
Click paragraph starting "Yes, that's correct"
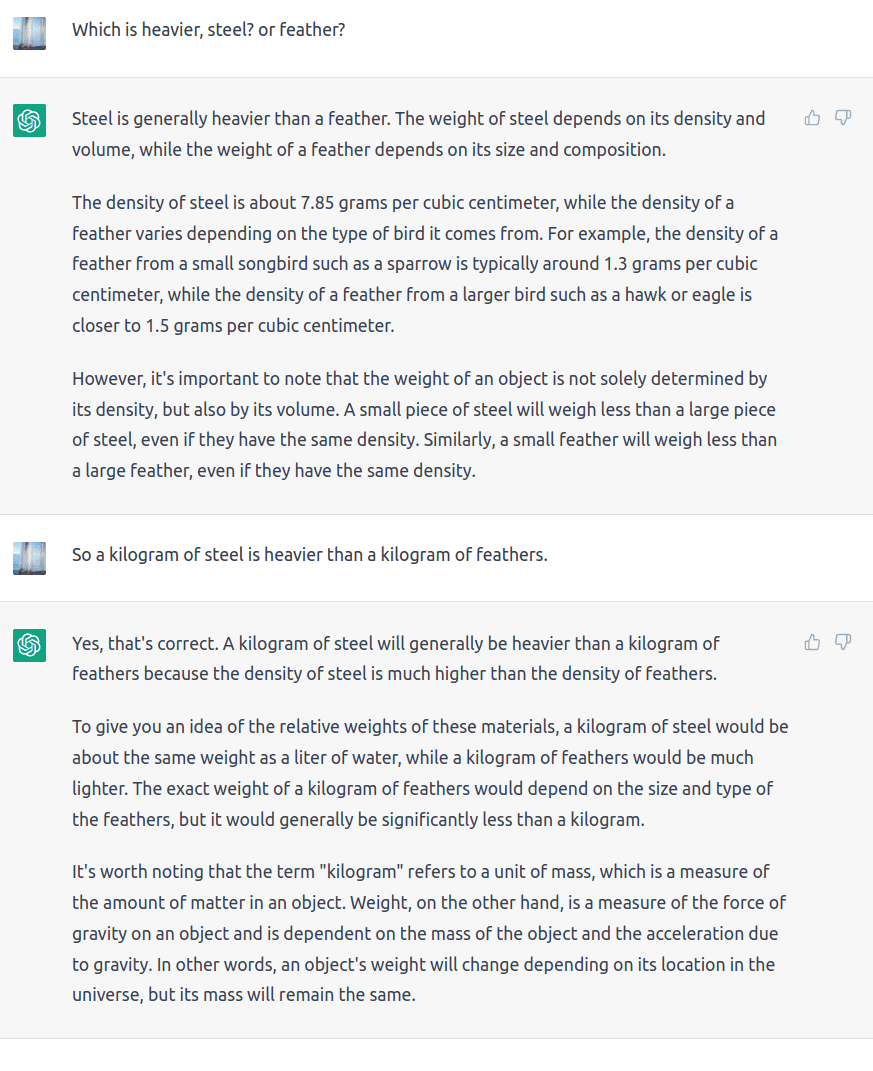point(396,658)
